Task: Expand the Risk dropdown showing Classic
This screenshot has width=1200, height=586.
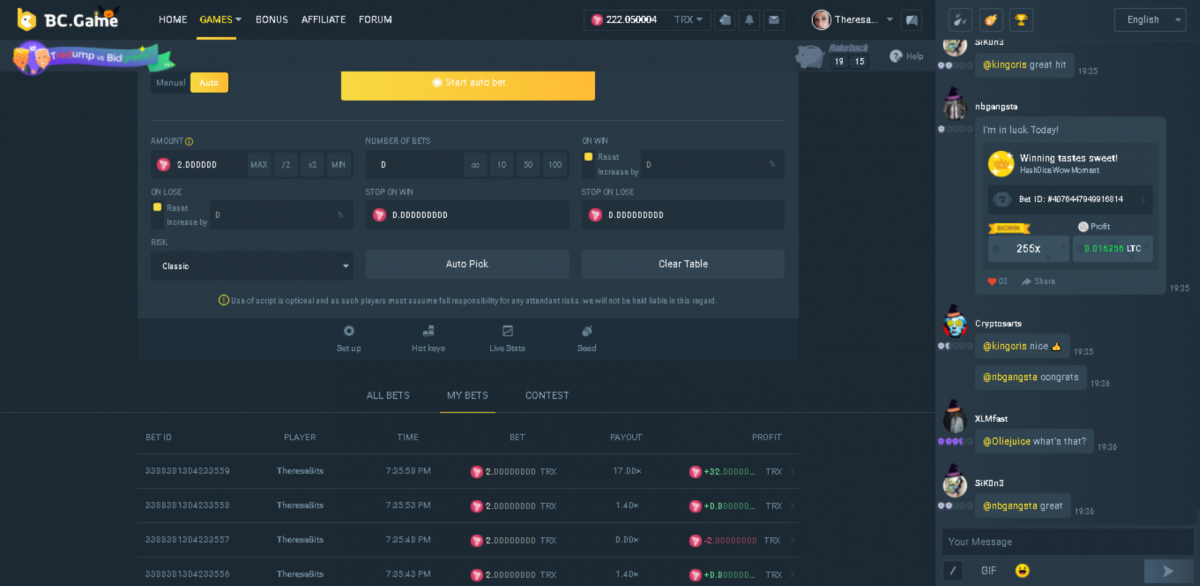Action: 251,266
